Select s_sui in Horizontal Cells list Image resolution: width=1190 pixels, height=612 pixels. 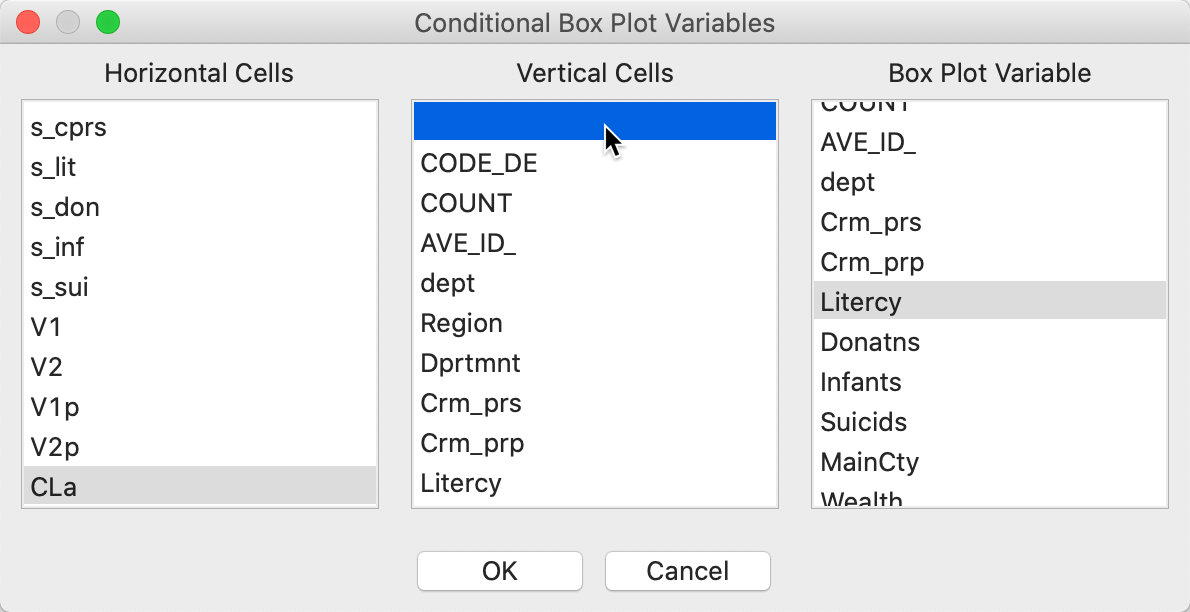point(200,288)
